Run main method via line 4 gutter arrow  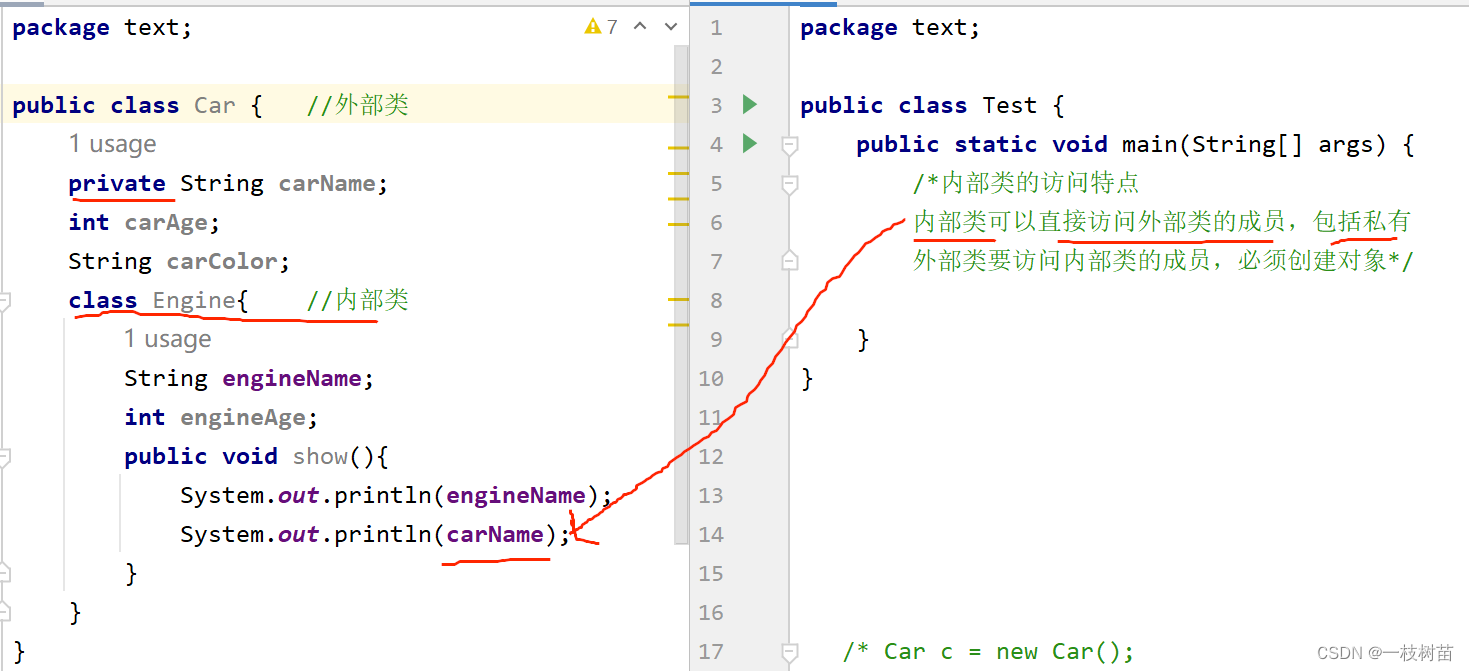[750, 143]
